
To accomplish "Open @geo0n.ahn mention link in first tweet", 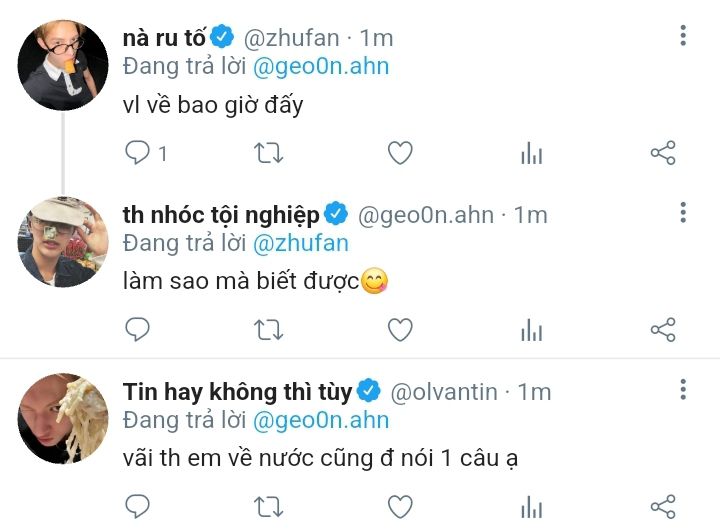I will click(322, 67).
